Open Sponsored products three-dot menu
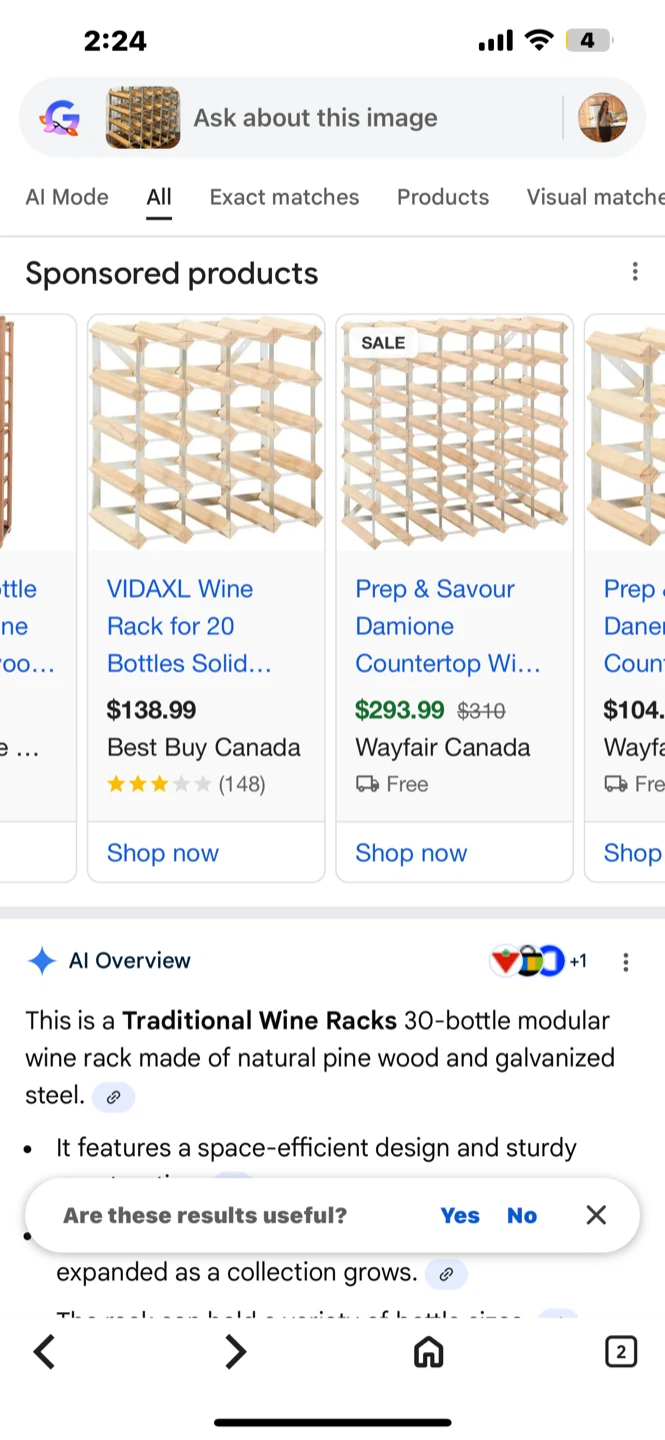 pos(634,272)
